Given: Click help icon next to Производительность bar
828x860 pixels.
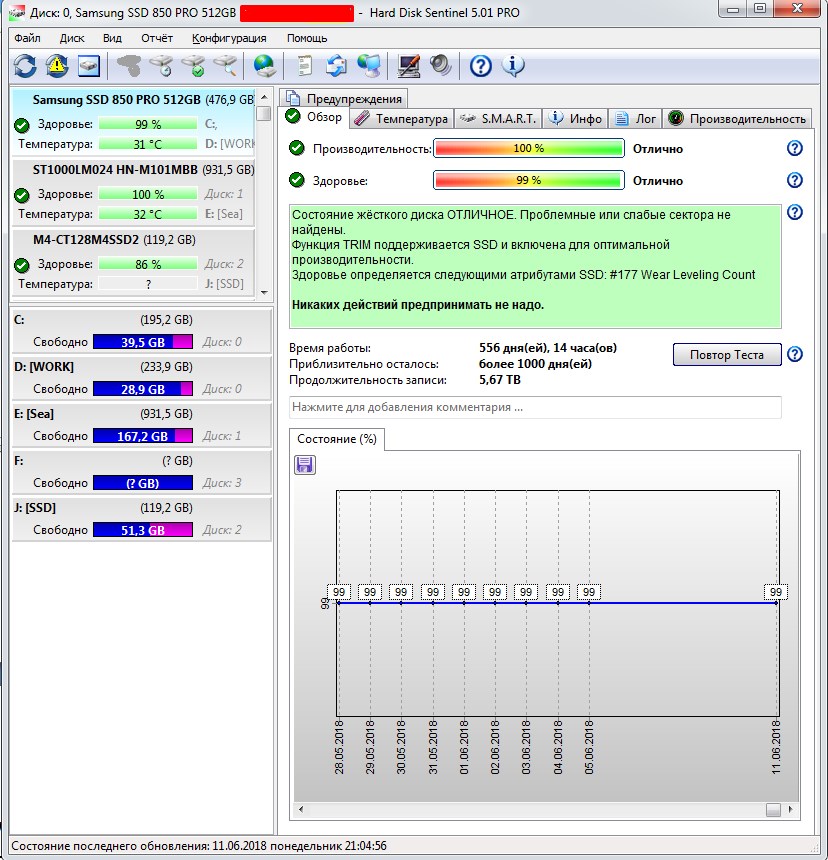Looking at the screenshot, I should click(x=795, y=148).
